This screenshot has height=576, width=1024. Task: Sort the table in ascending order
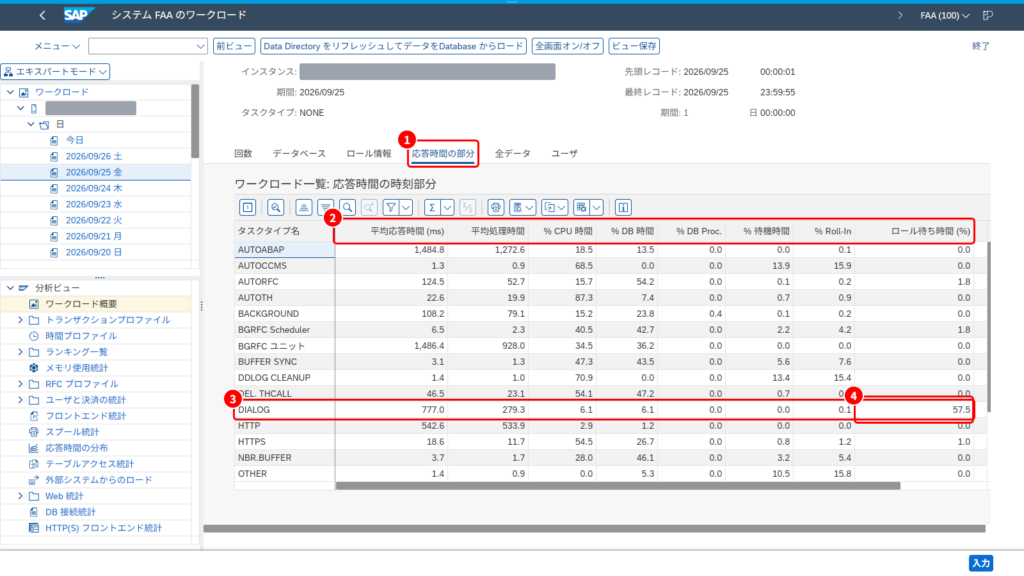point(304,208)
